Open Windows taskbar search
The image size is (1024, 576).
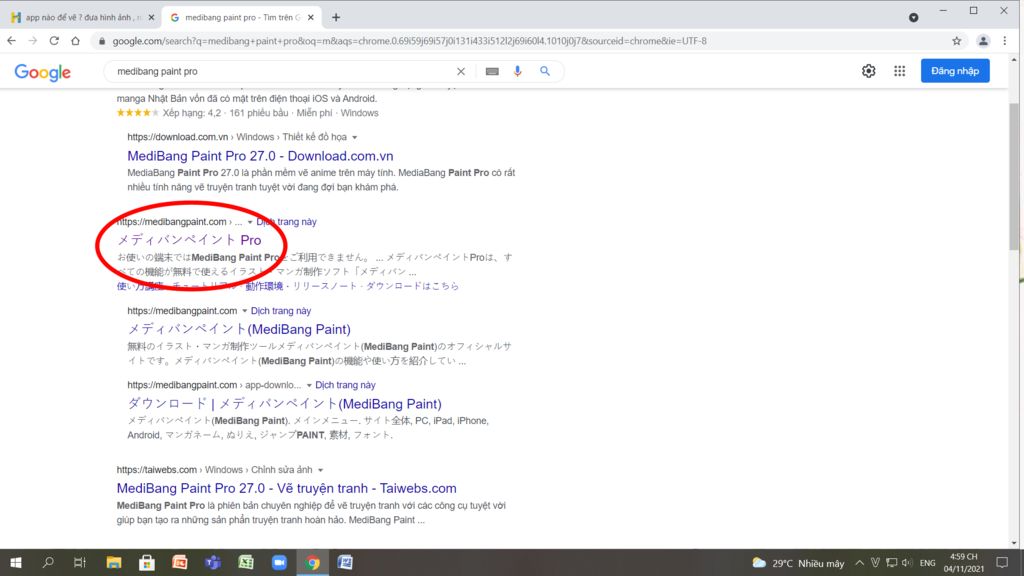click(x=48, y=562)
